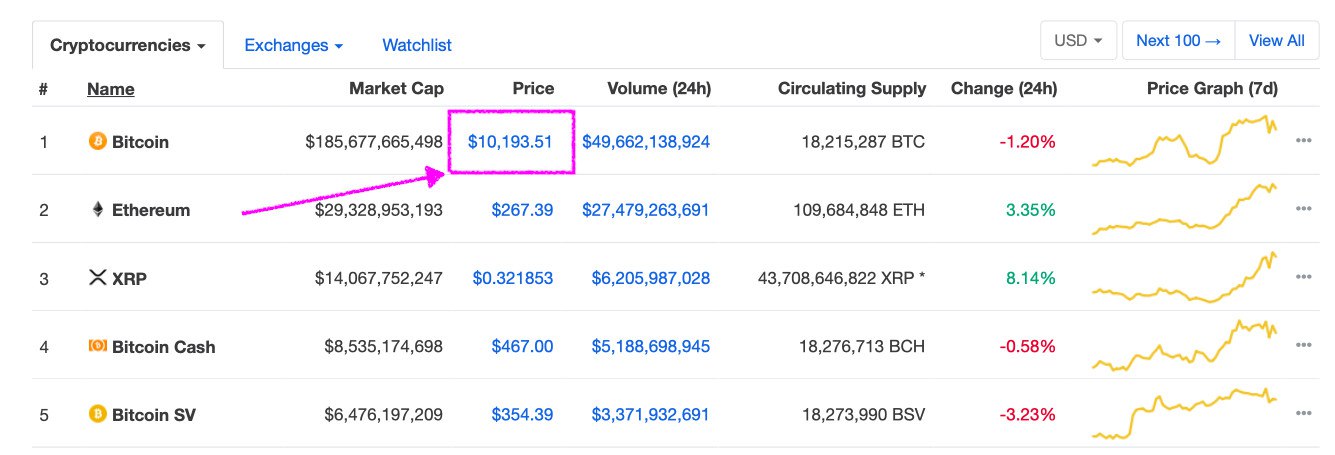
Task: Click the Next 100 button
Action: 1178,41
